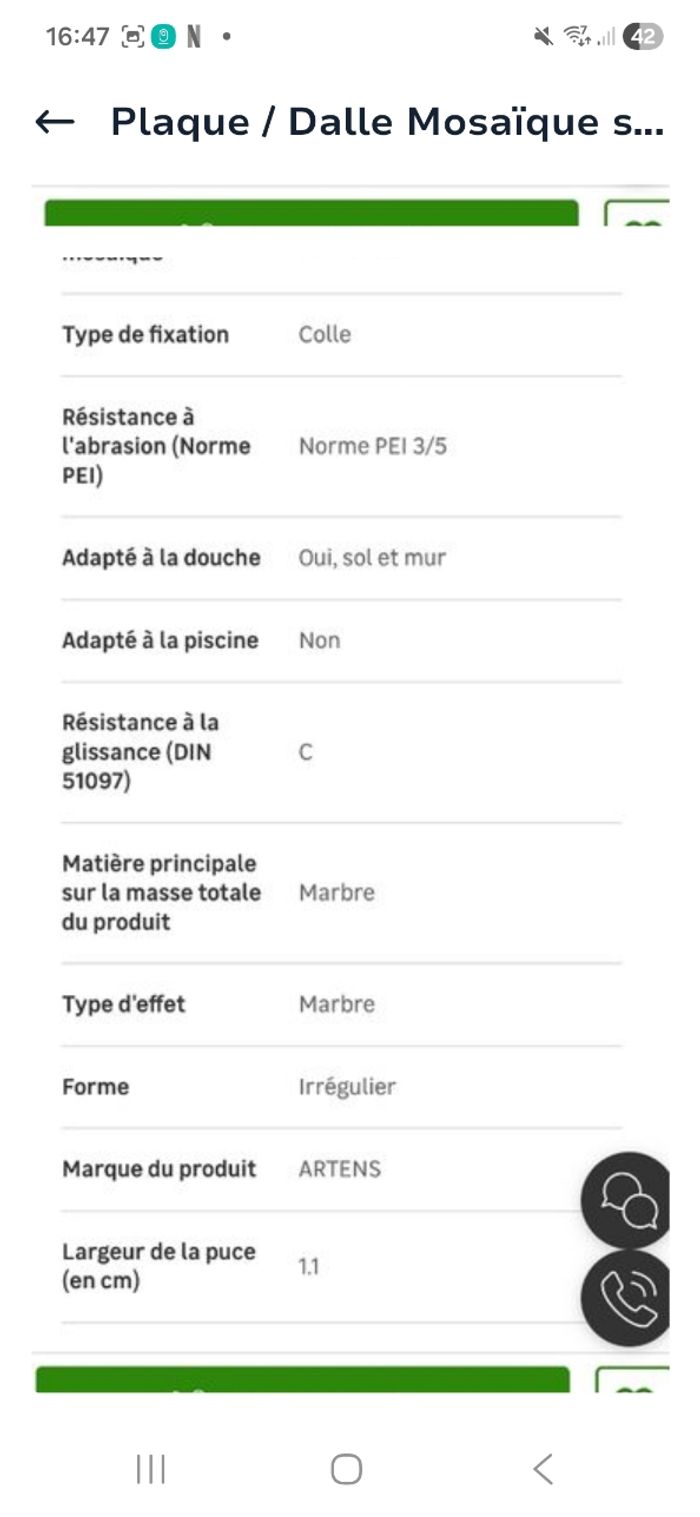Tap the 'Forme' Irrégulier row

(340, 1086)
